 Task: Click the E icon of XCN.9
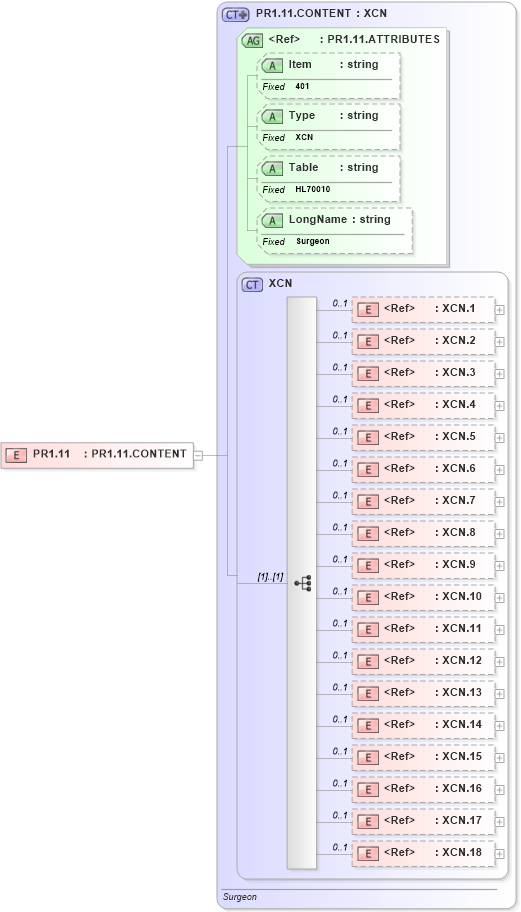point(367,566)
